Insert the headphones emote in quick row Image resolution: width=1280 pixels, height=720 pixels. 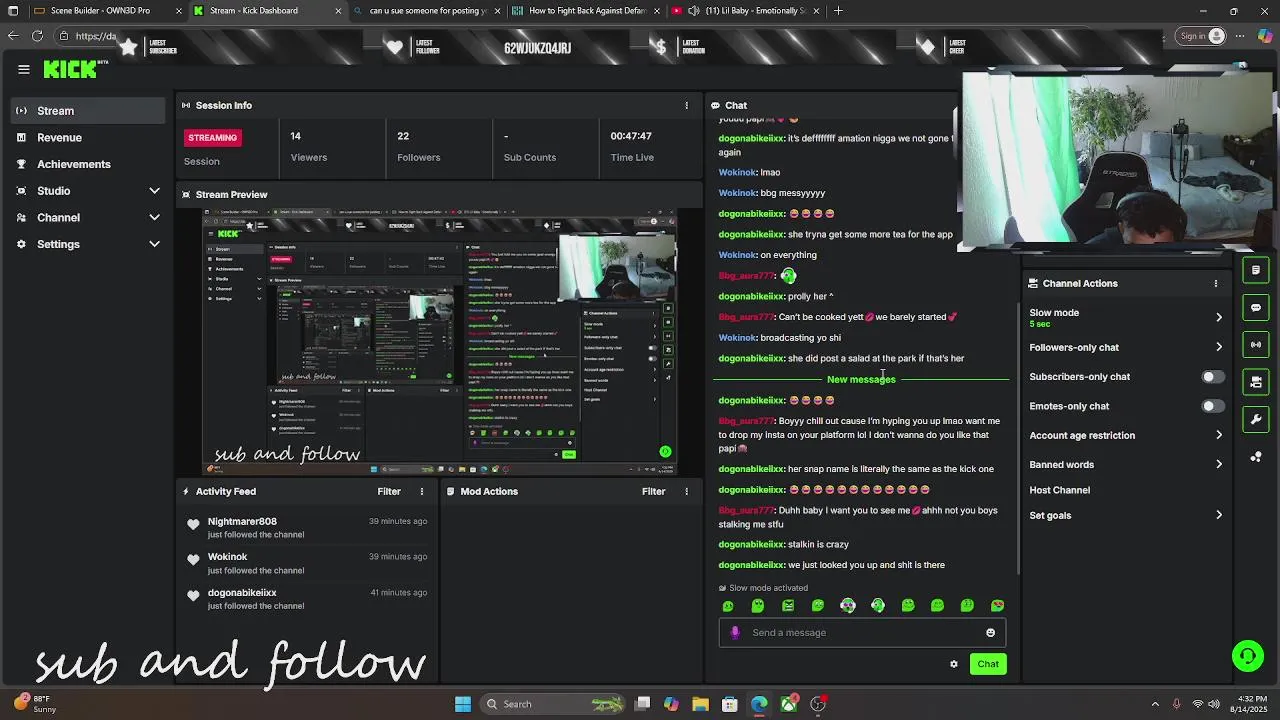pos(878,605)
